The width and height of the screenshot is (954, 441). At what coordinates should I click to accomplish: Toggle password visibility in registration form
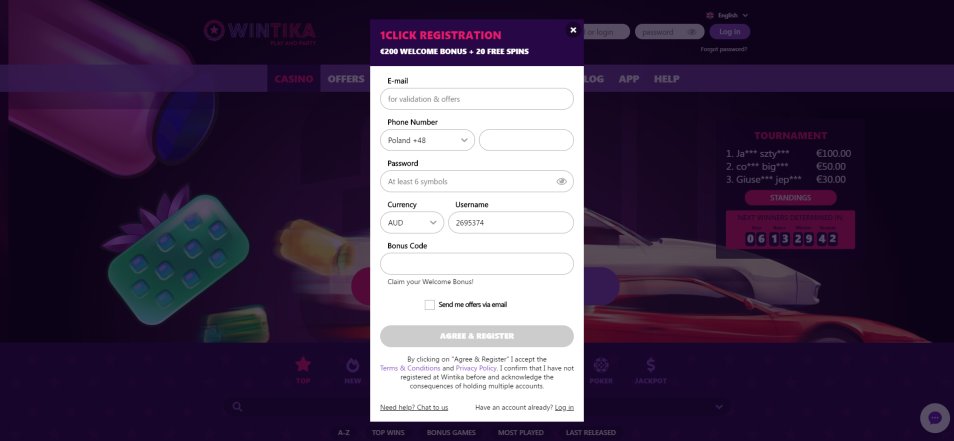(561, 181)
